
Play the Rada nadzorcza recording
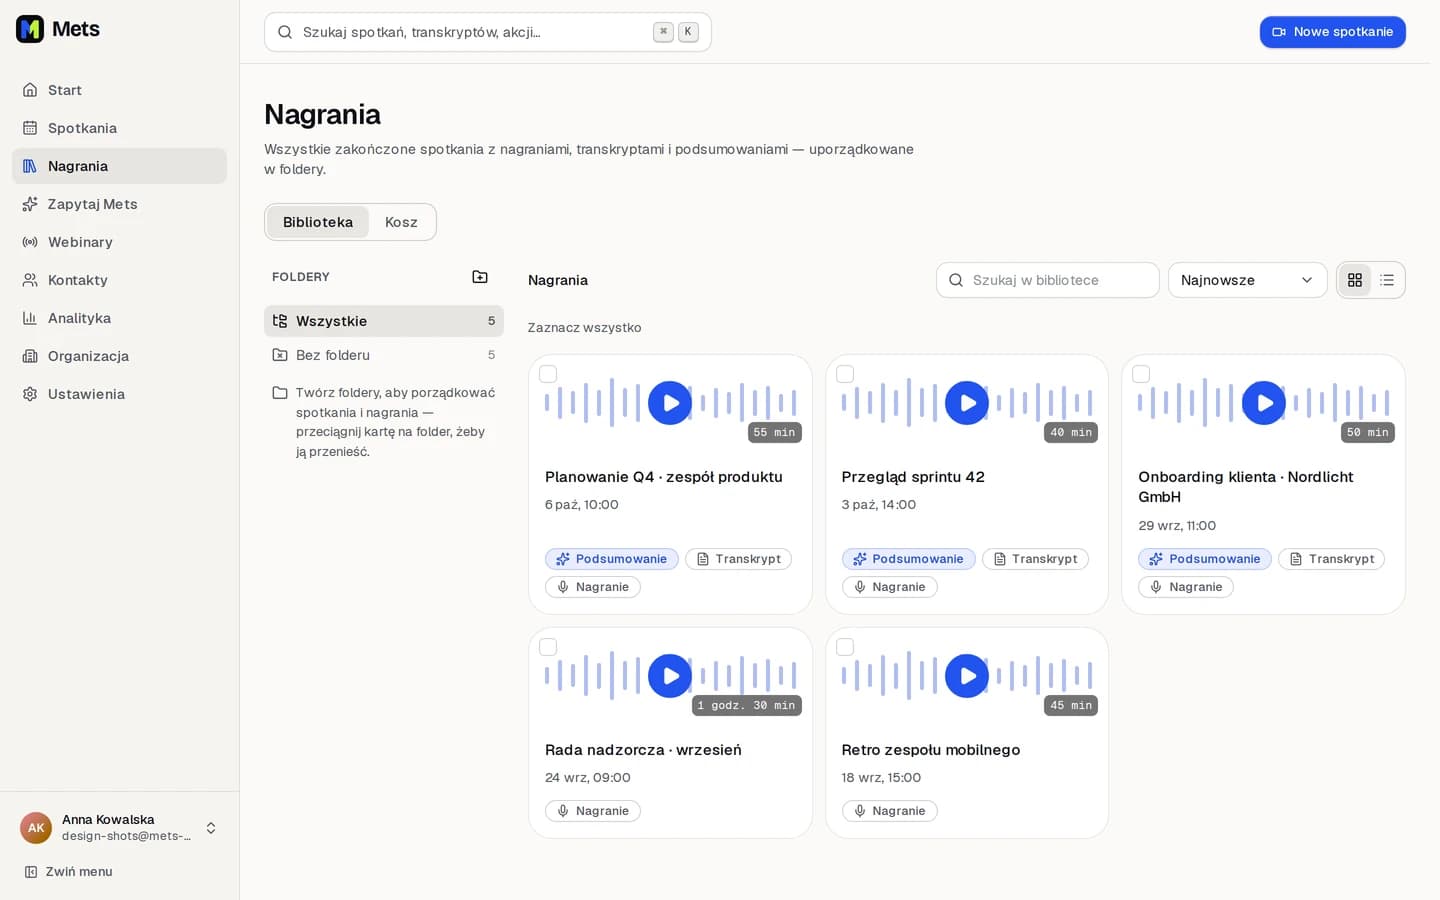670,676
